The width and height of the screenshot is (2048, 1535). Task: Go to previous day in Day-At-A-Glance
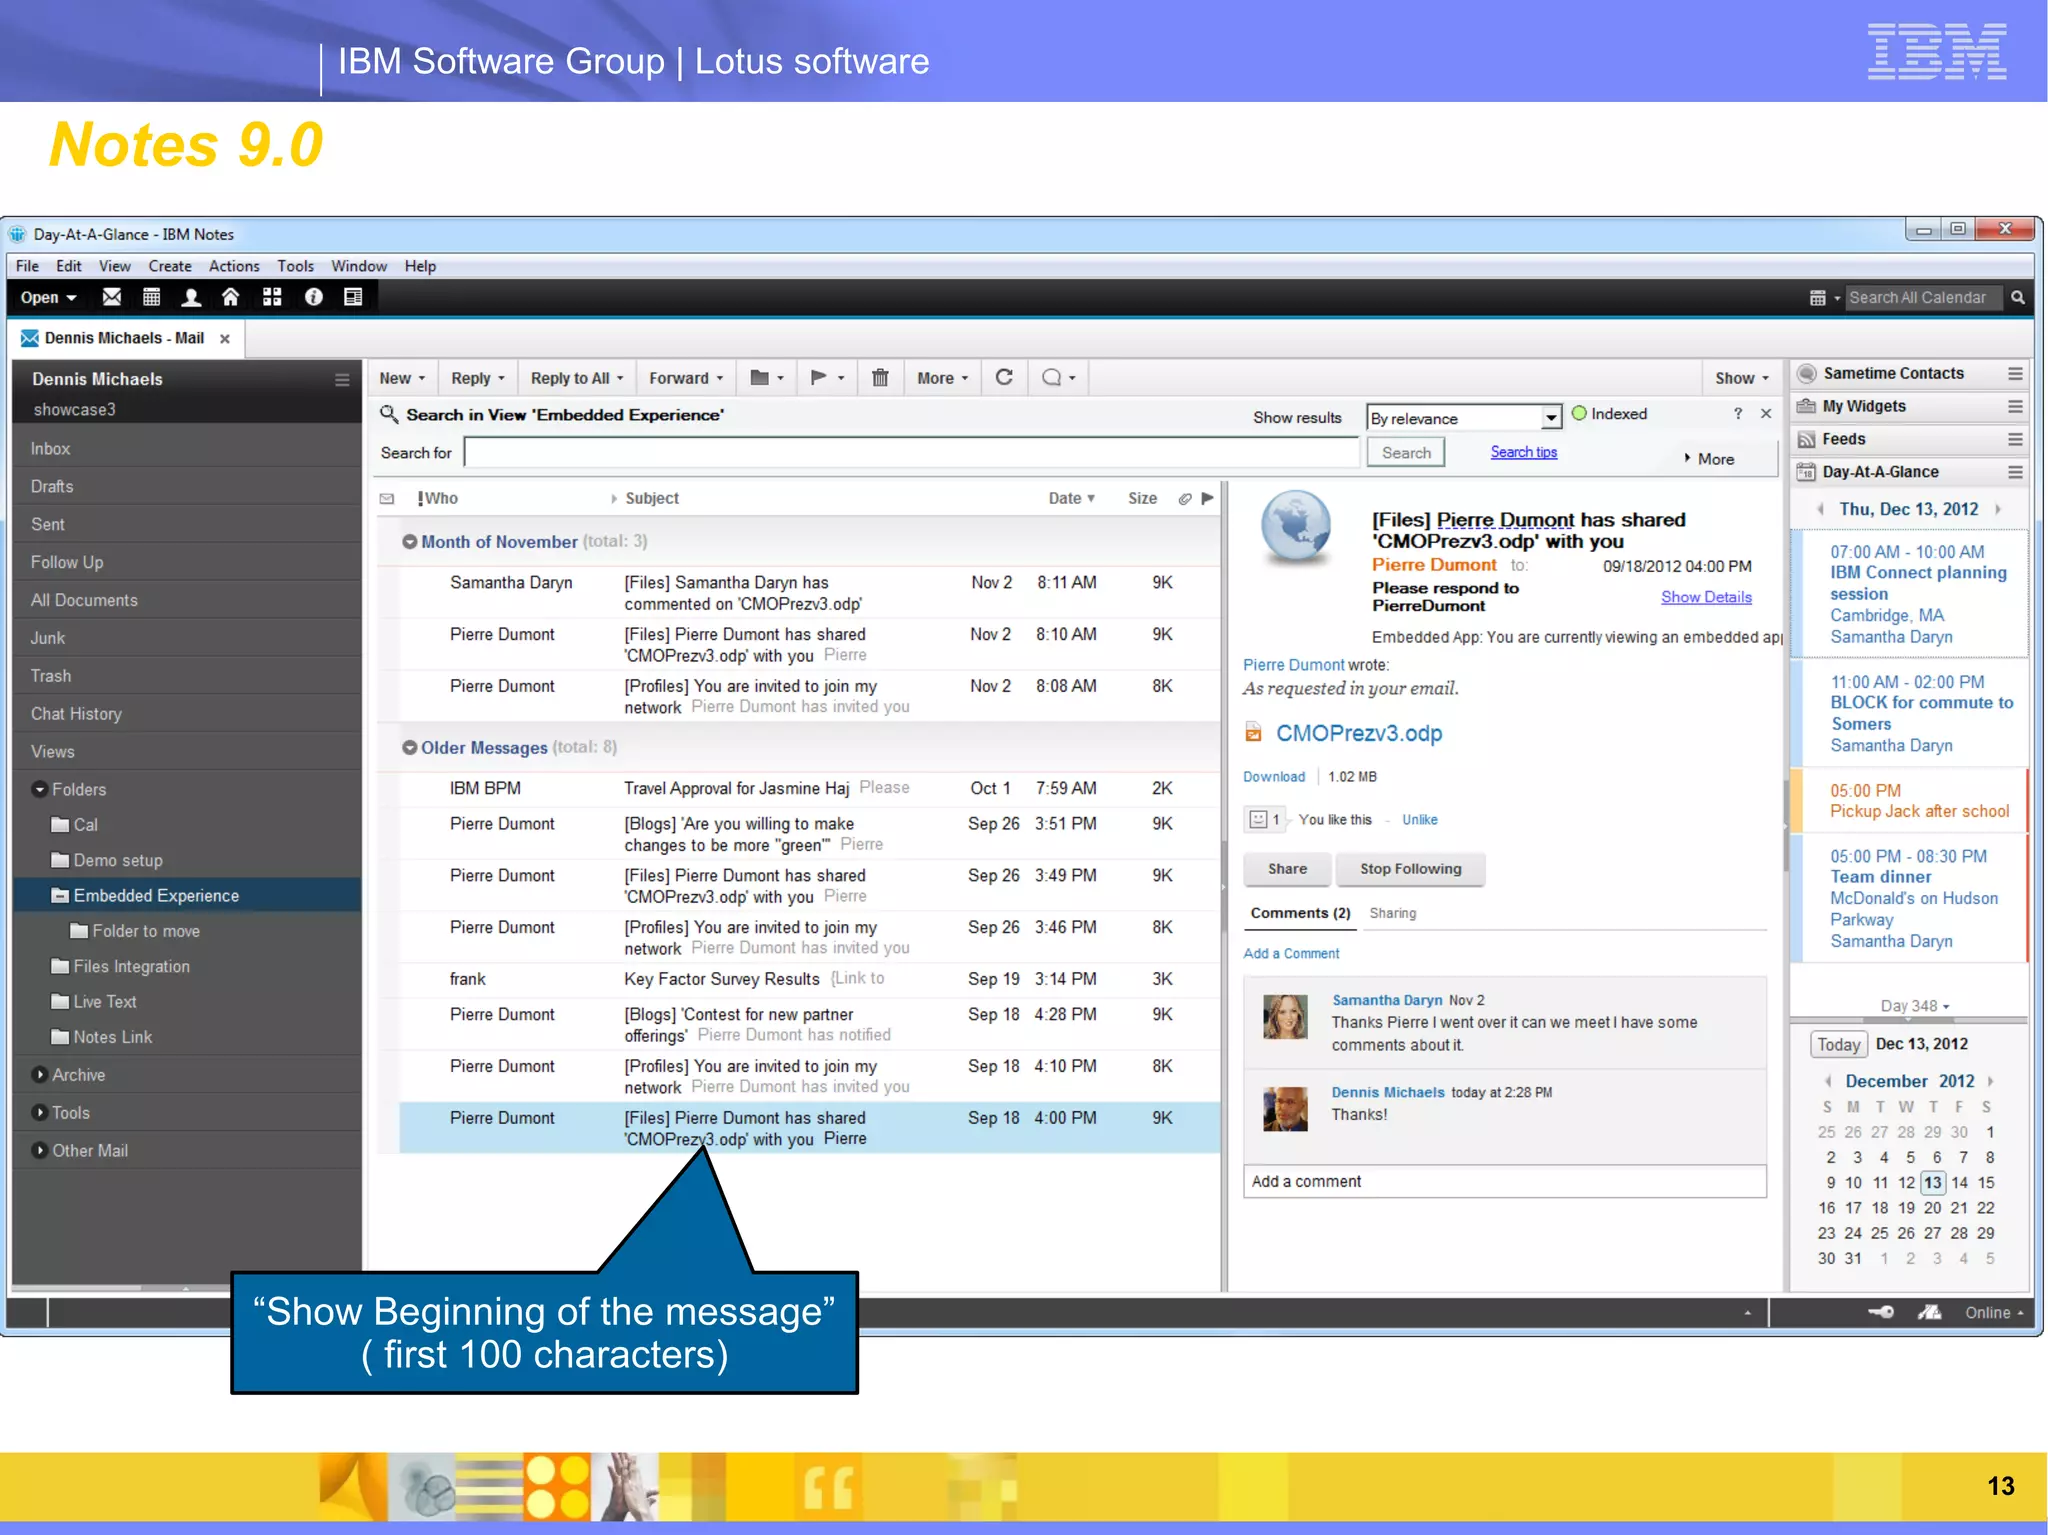(x=1820, y=510)
